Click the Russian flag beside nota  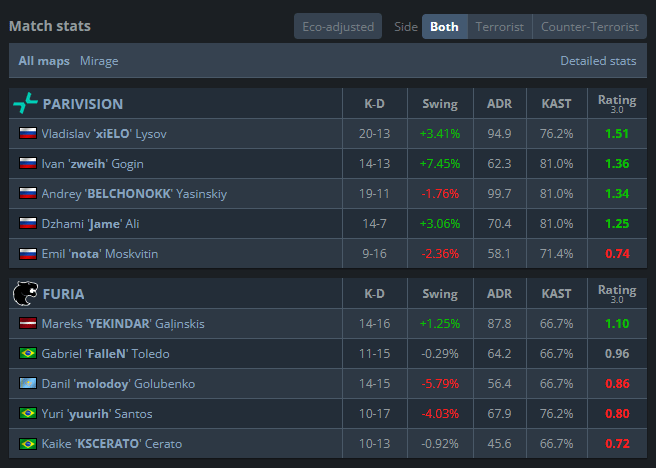[28, 253]
